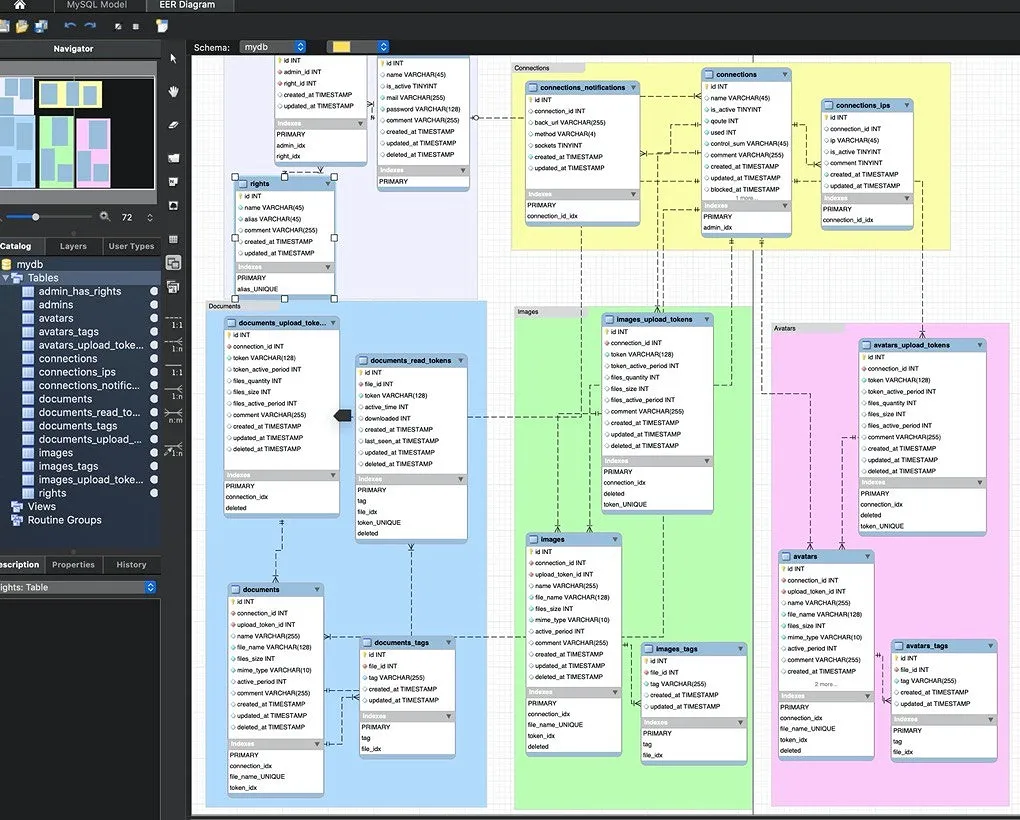The width and height of the screenshot is (1020, 820).
Task: Switch to the MySQL Model tab
Action: coord(97,5)
